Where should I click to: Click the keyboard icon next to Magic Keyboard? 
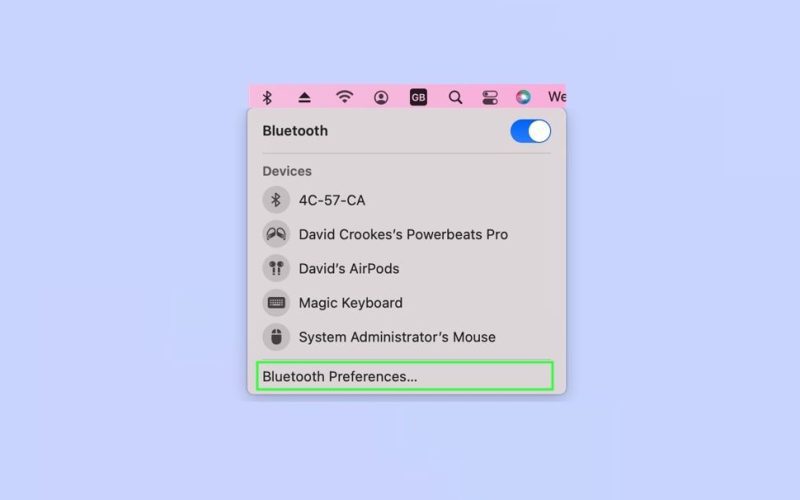click(x=276, y=303)
